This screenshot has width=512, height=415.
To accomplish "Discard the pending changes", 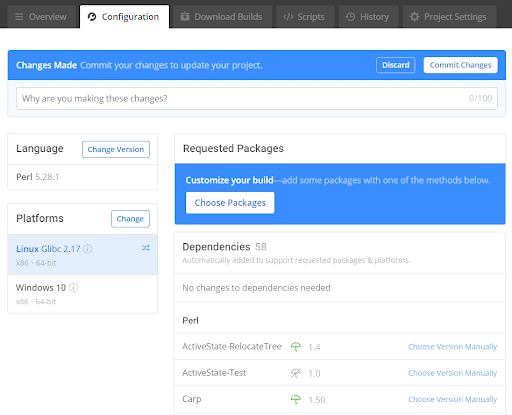I will pyautogui.click(x=396, y=65).
